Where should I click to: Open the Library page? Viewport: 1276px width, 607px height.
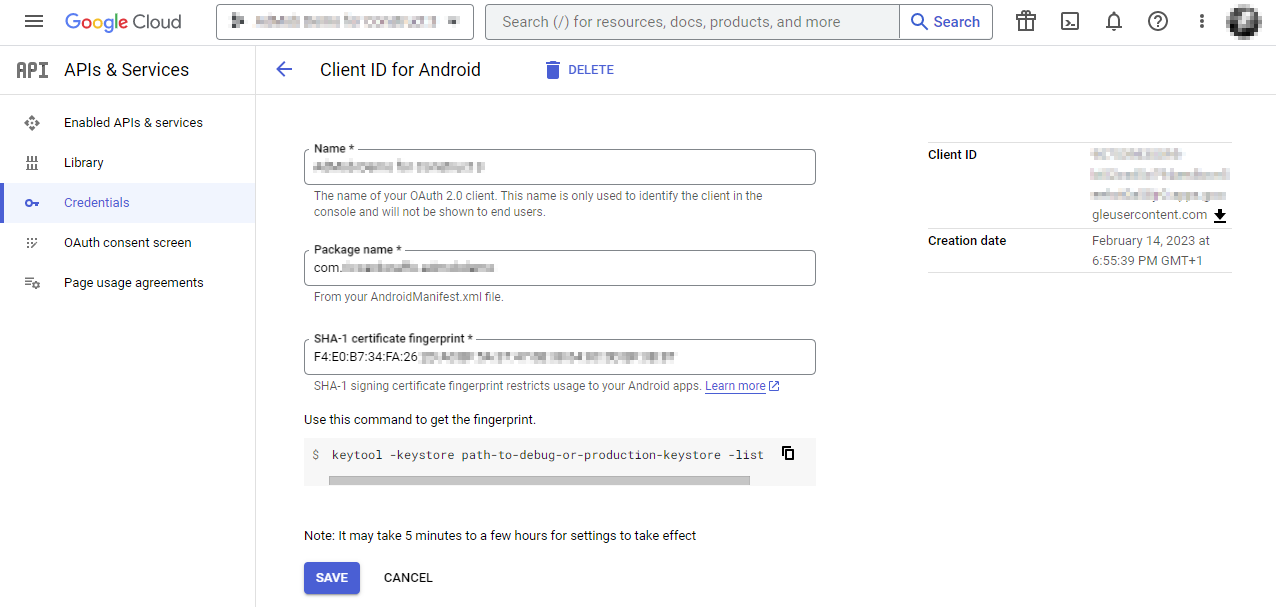[x=84, y=163]
